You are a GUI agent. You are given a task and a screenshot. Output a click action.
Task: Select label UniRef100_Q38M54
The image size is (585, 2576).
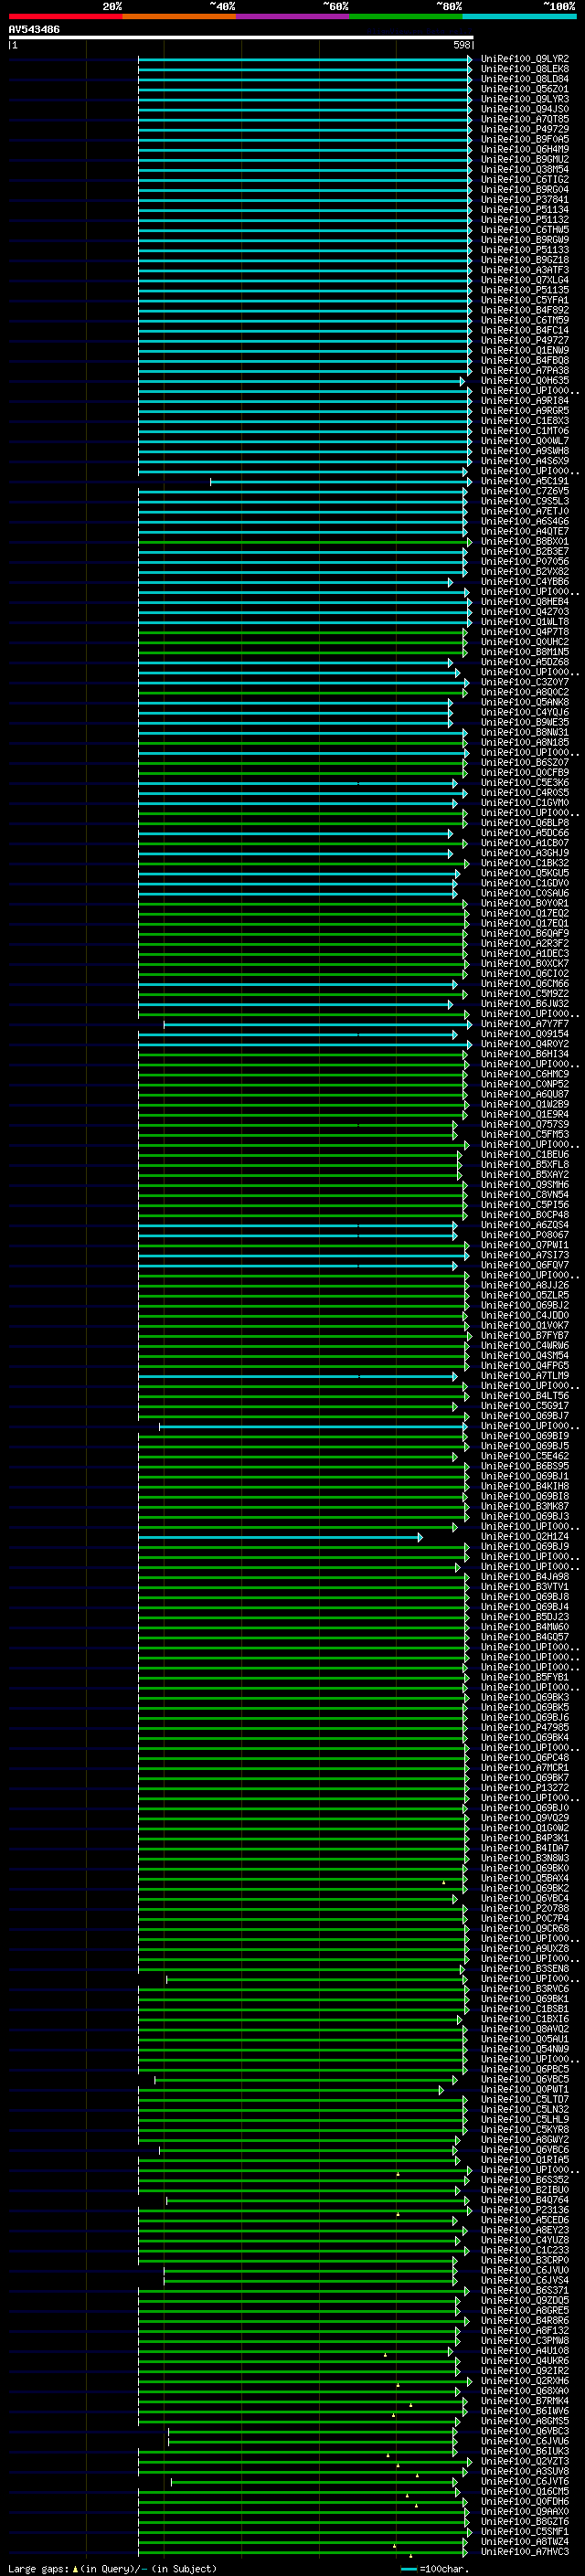[525, 170]
